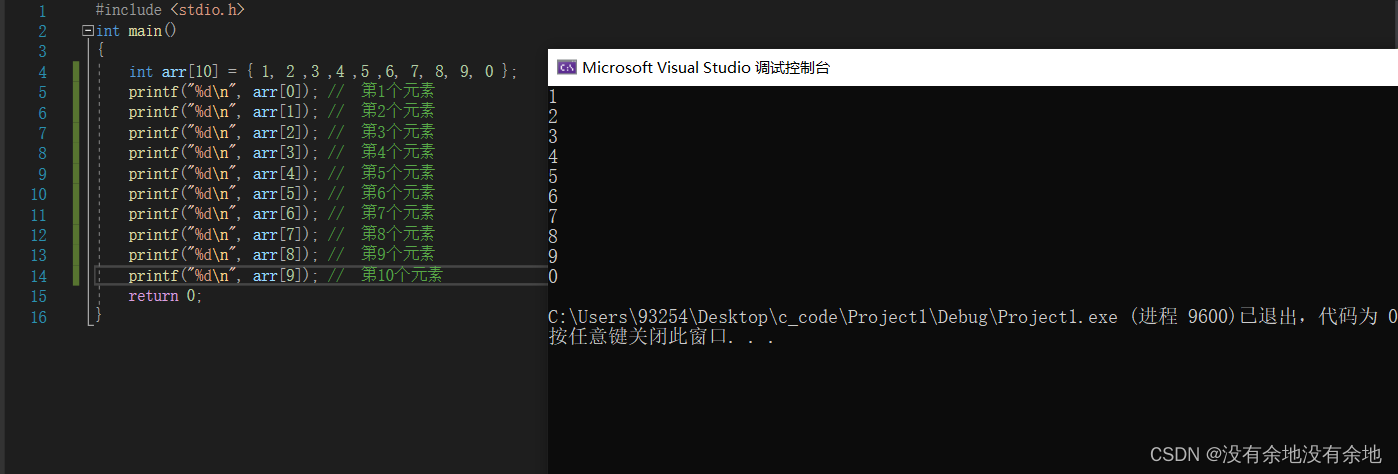Click the printf line with arr[6]
The image size is (1398, 474).
click(x=282, y=214)
